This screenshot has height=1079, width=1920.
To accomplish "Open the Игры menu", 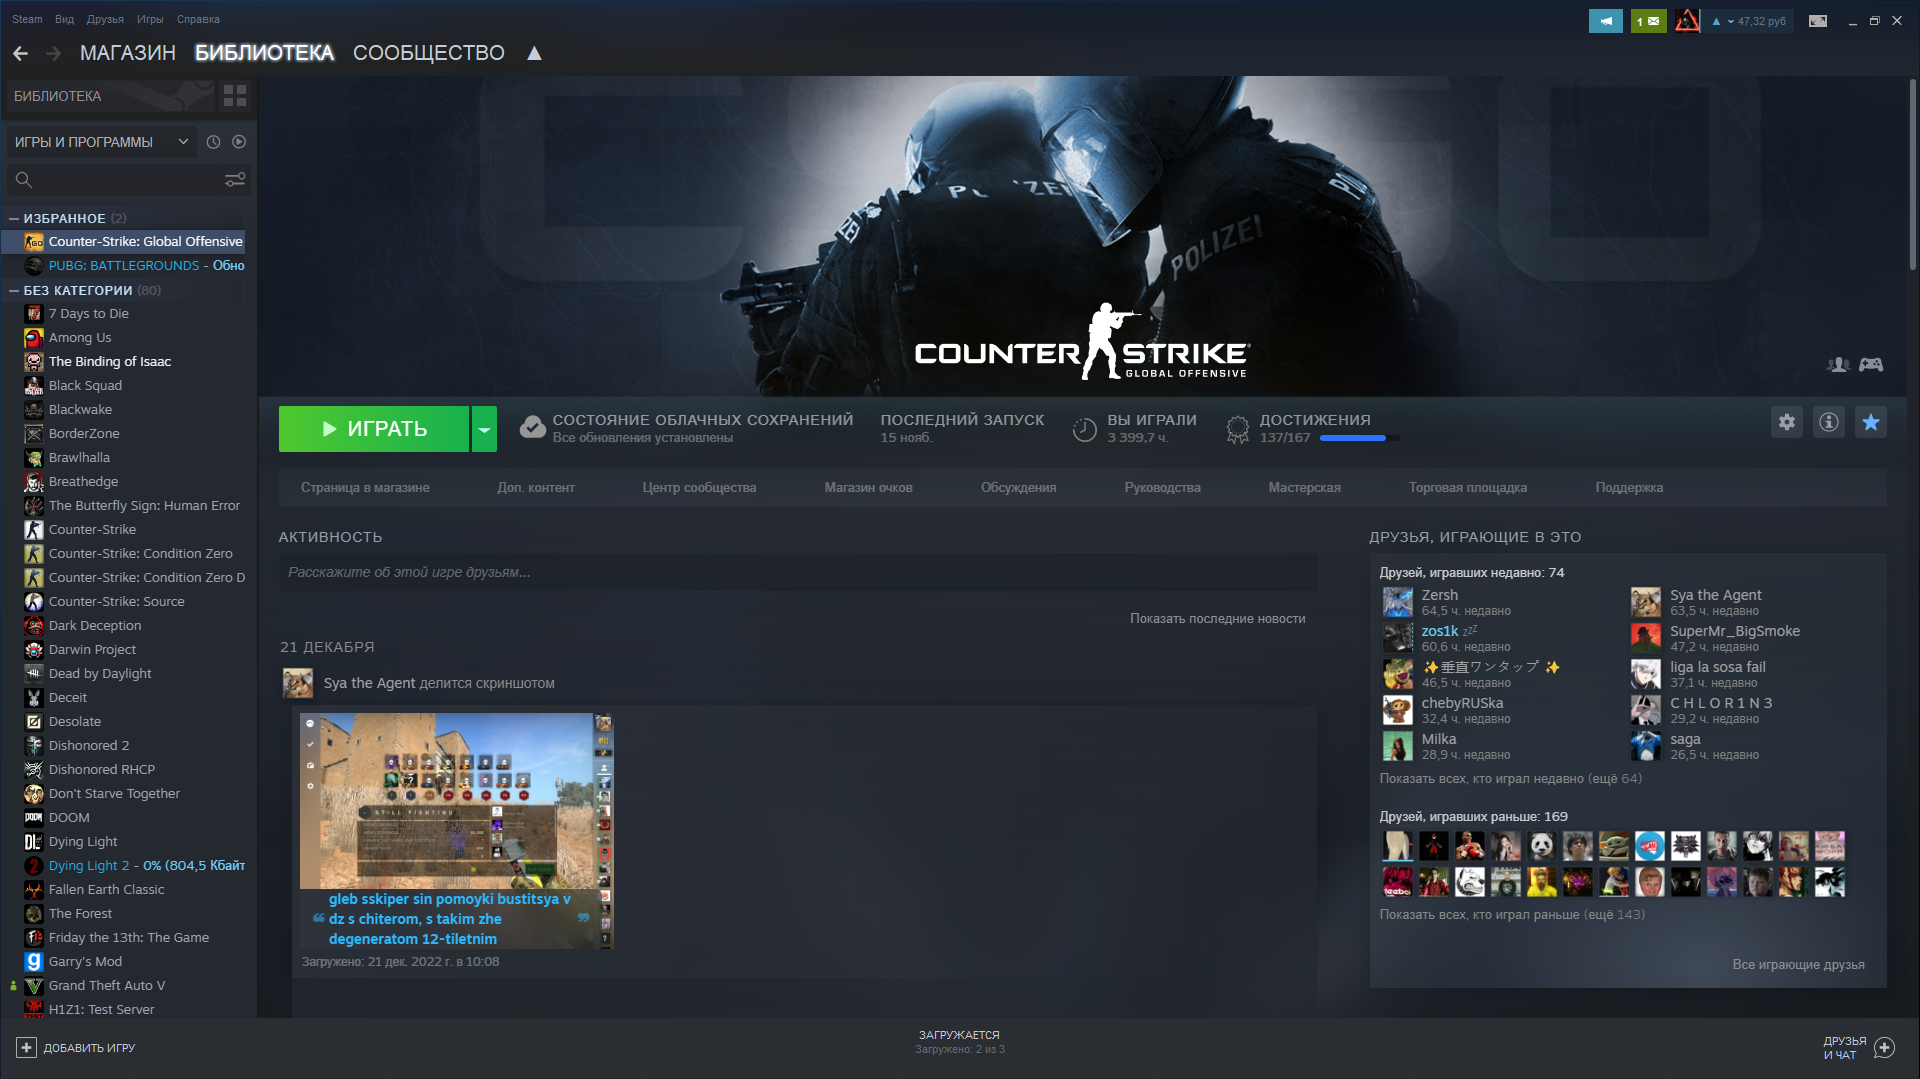I will click(150, 19).
